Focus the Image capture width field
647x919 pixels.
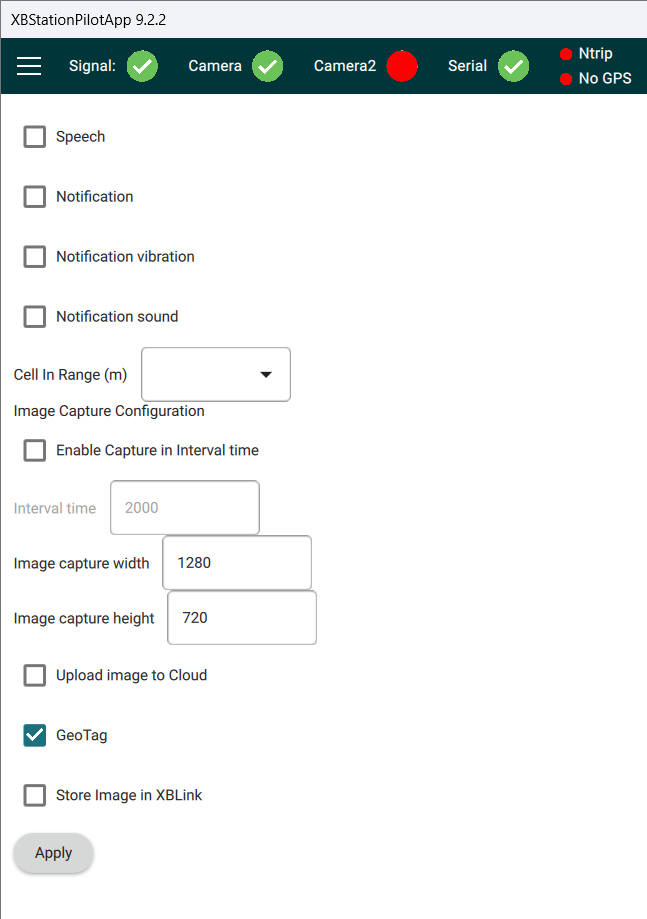pos(237,563)
